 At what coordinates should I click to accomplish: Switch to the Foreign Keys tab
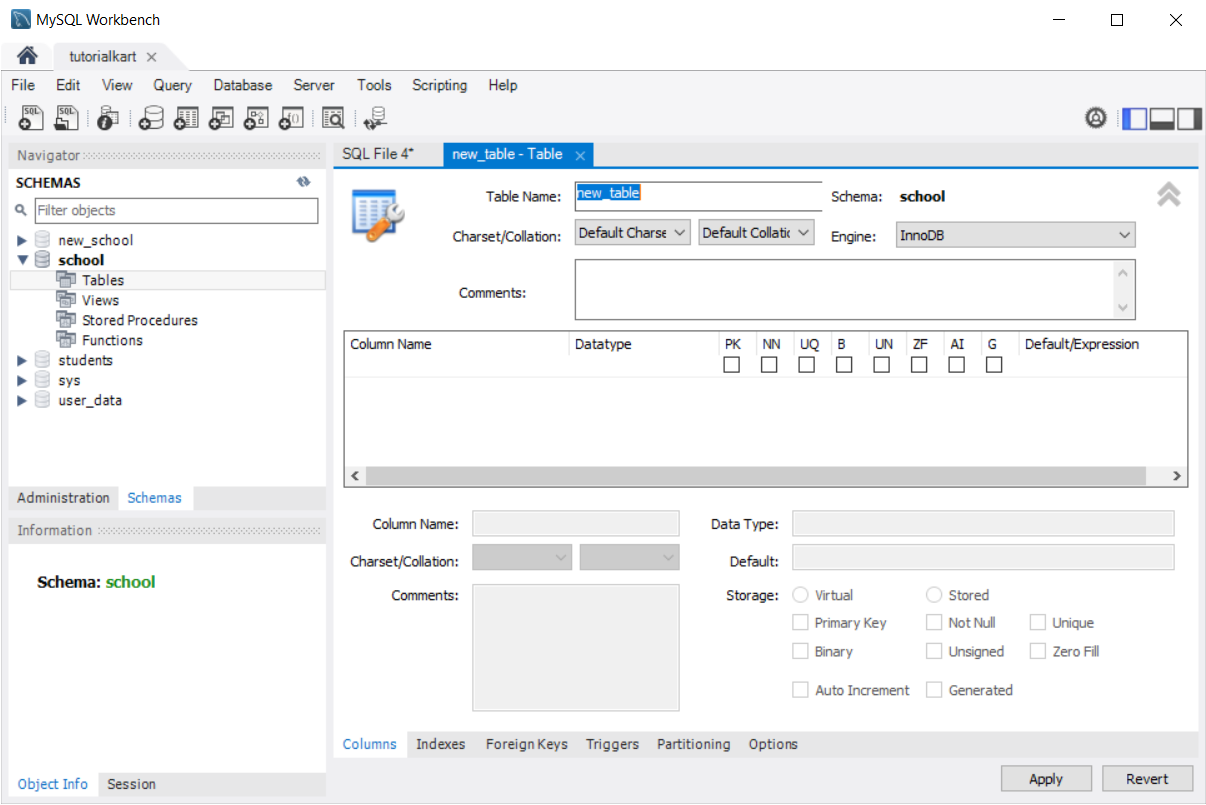(x=527, y=744)
